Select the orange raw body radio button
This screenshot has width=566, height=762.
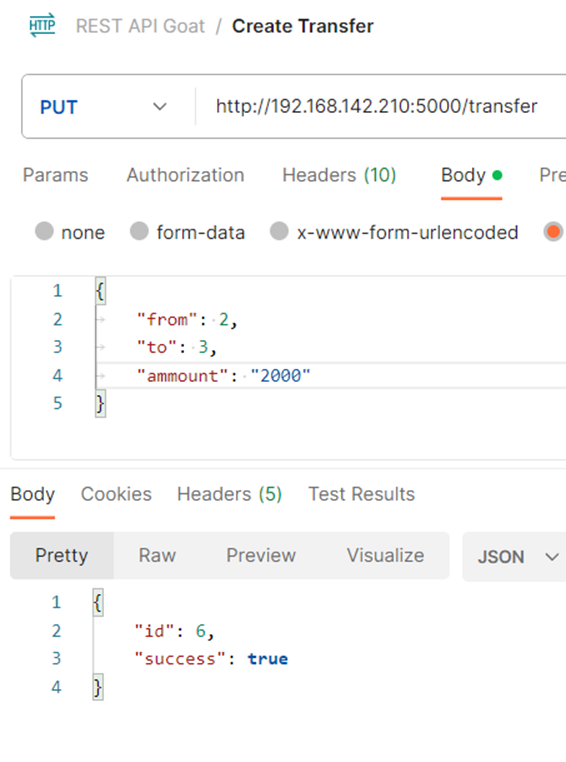553,231
